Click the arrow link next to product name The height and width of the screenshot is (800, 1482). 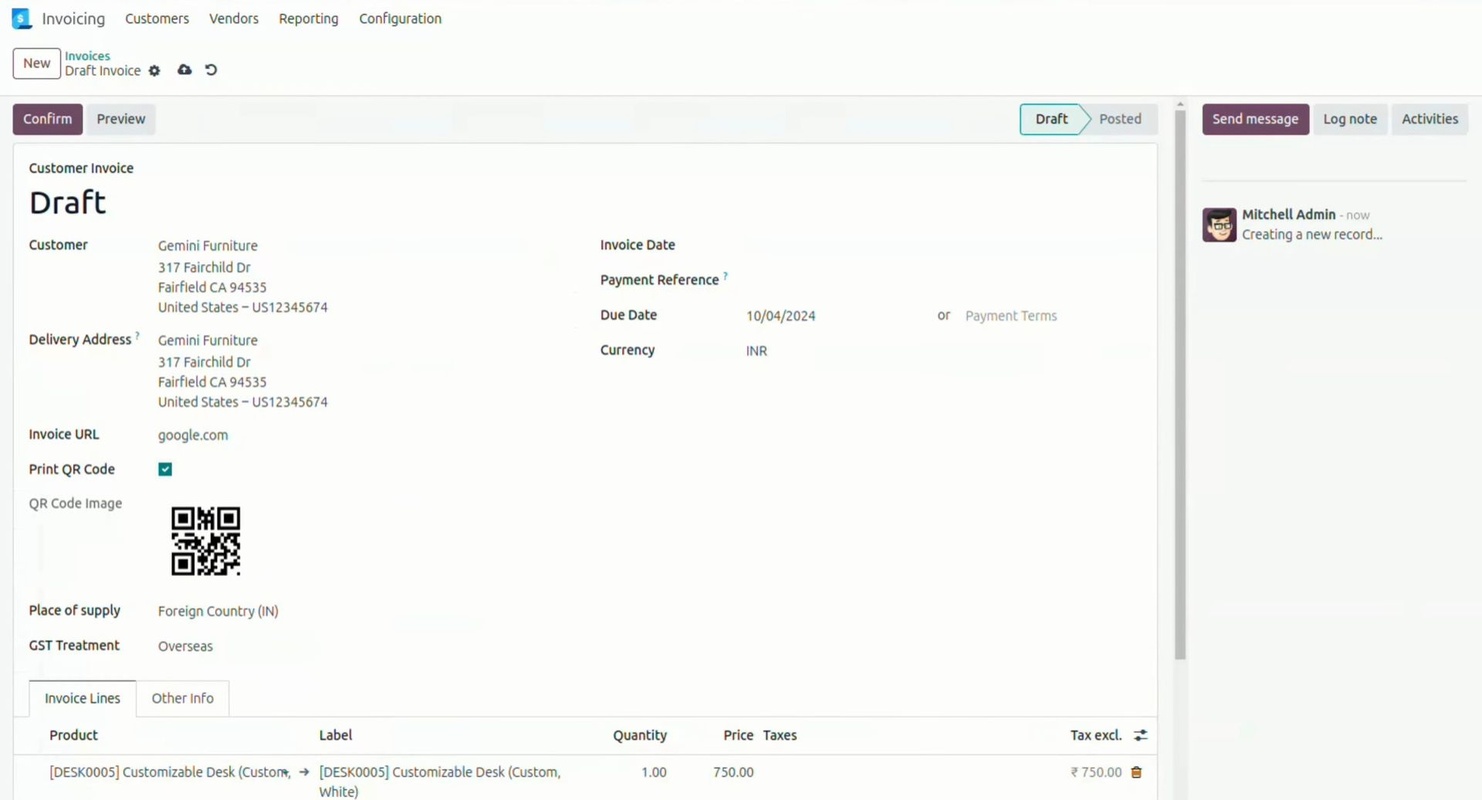(x=304, y=772)
